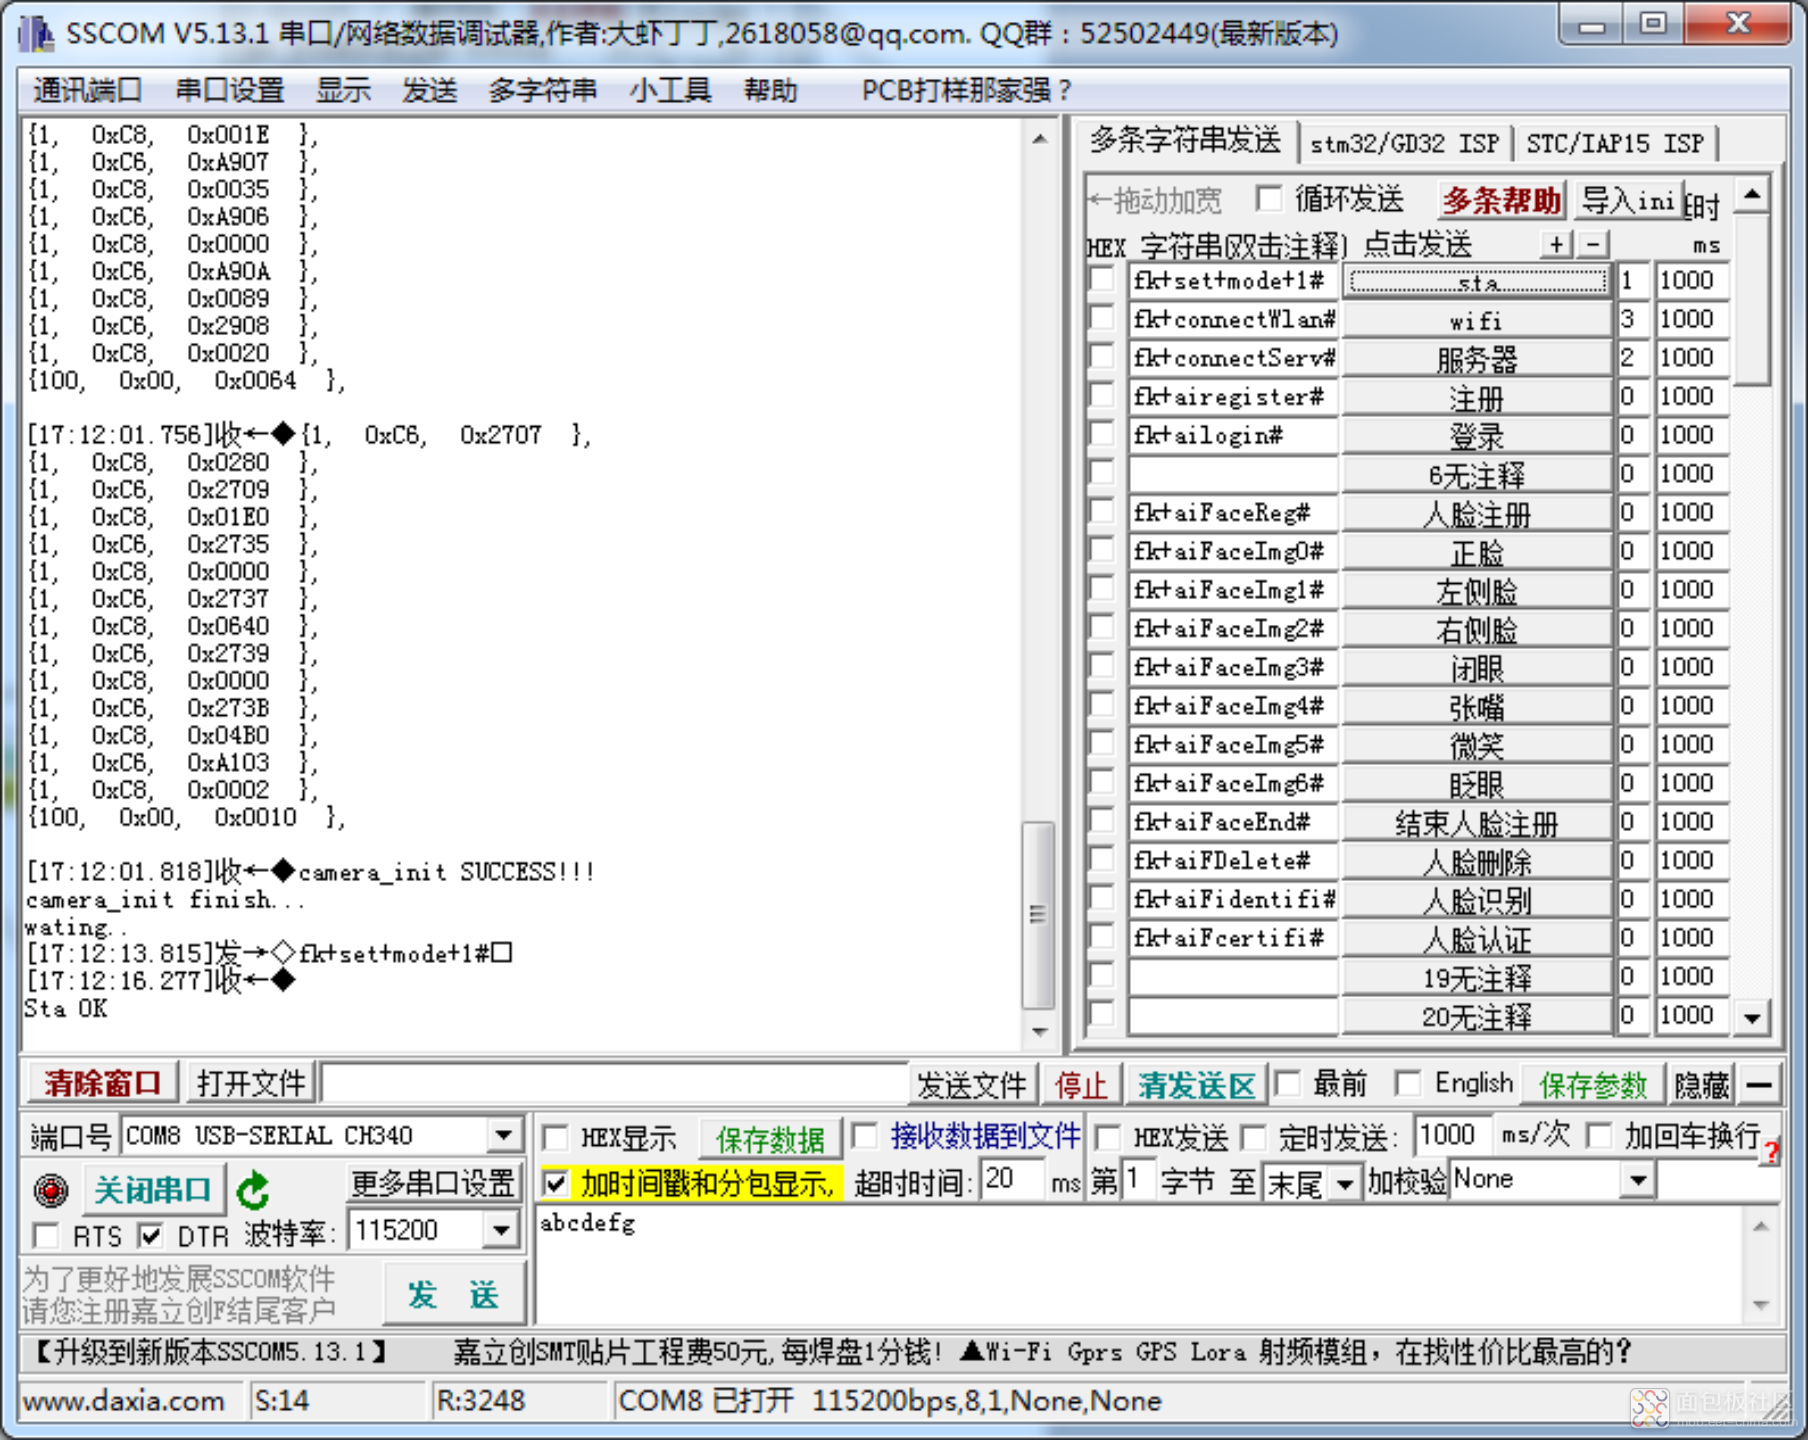Click 停止 stop button

1080,1084
